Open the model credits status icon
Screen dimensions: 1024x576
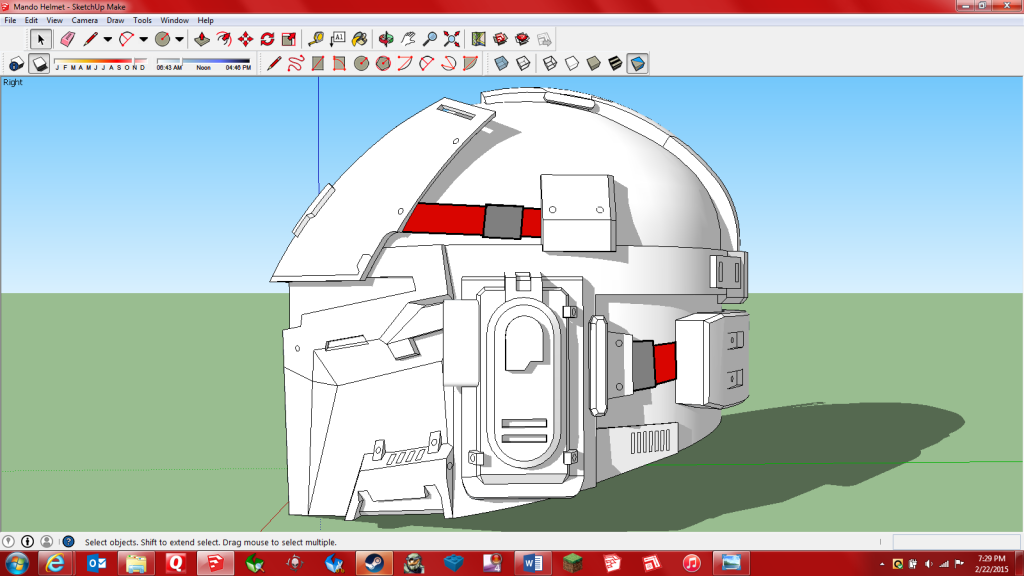pyautogui.click(x=27, y=541)
